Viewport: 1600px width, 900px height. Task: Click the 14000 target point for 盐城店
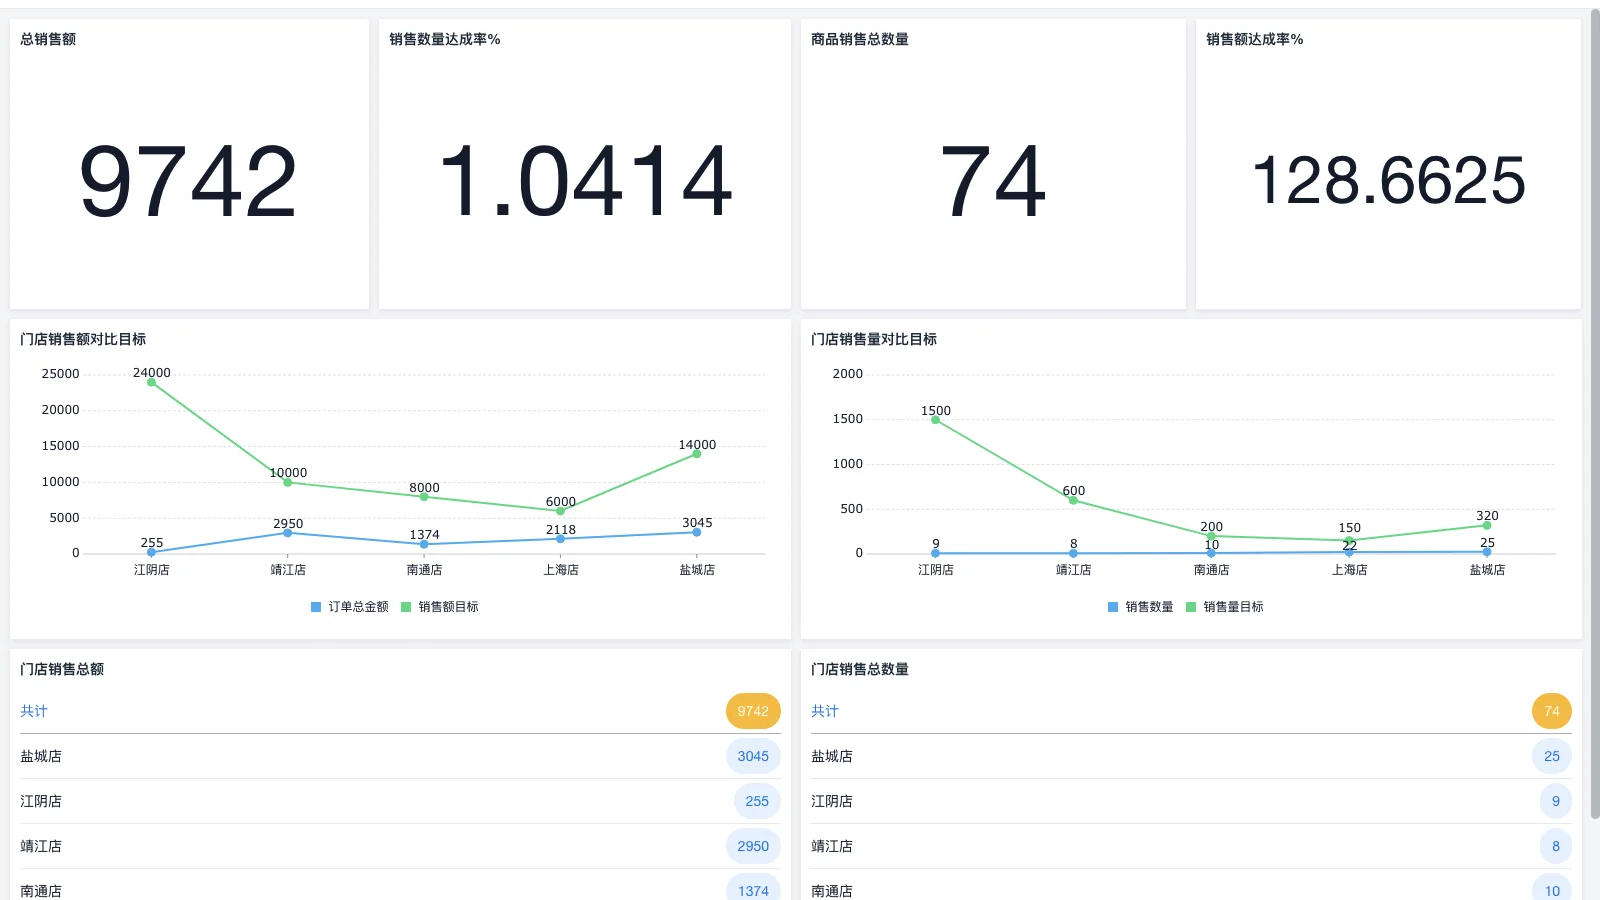pos(697,454)
